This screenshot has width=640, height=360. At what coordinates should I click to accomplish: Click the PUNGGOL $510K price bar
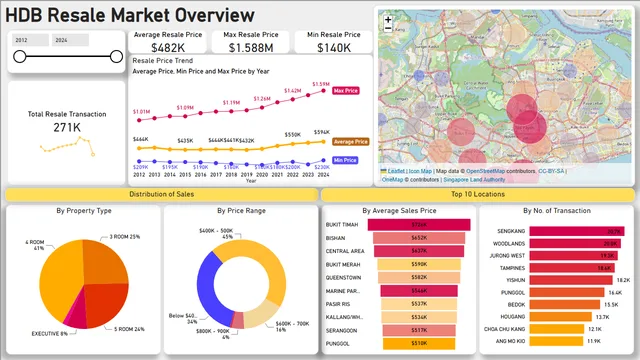point(419,343)
